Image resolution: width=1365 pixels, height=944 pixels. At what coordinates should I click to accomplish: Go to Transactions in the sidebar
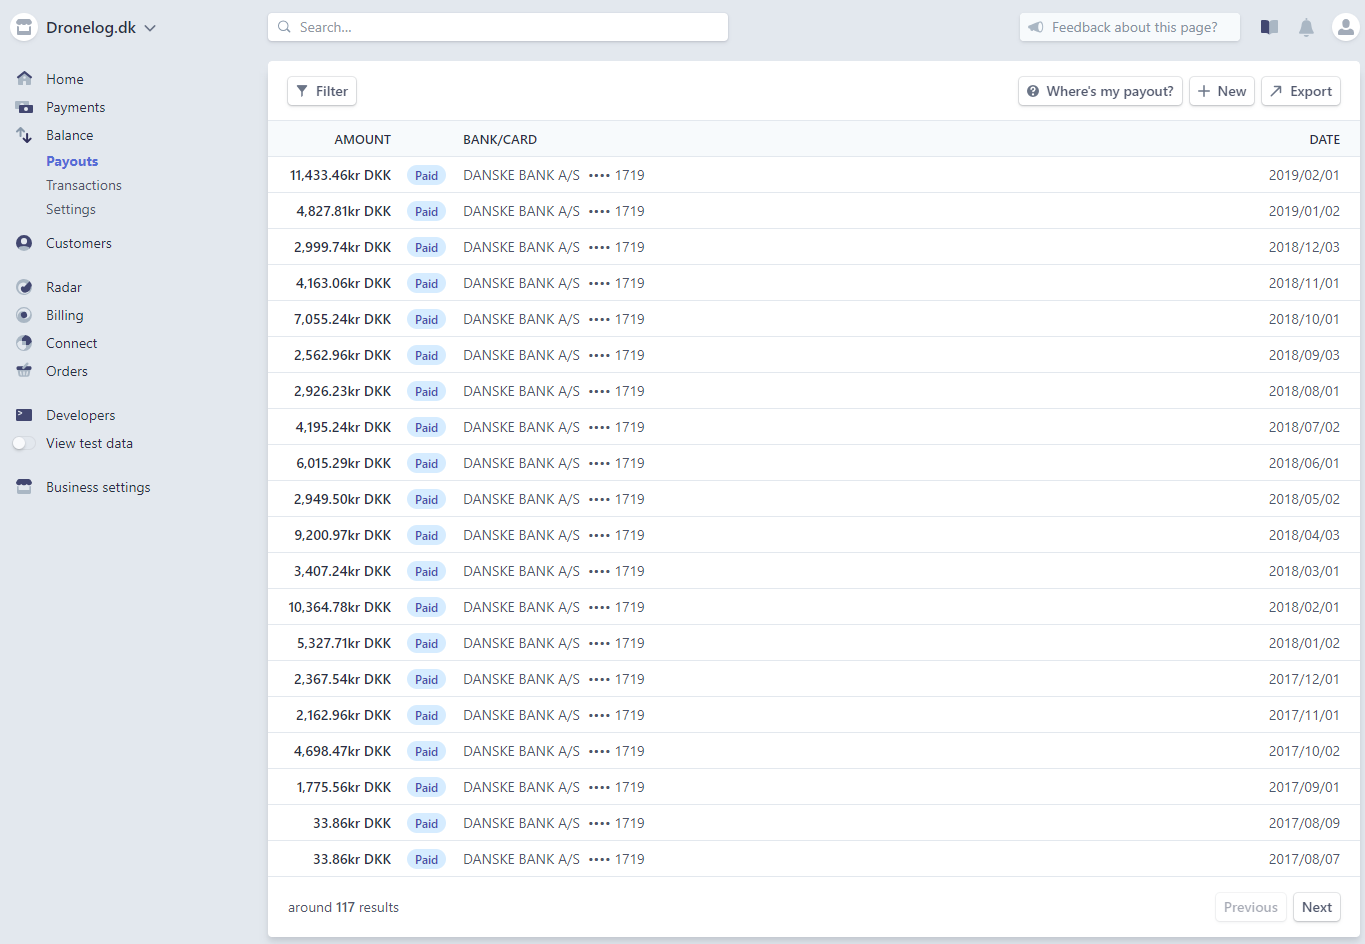tap(84, 185)
